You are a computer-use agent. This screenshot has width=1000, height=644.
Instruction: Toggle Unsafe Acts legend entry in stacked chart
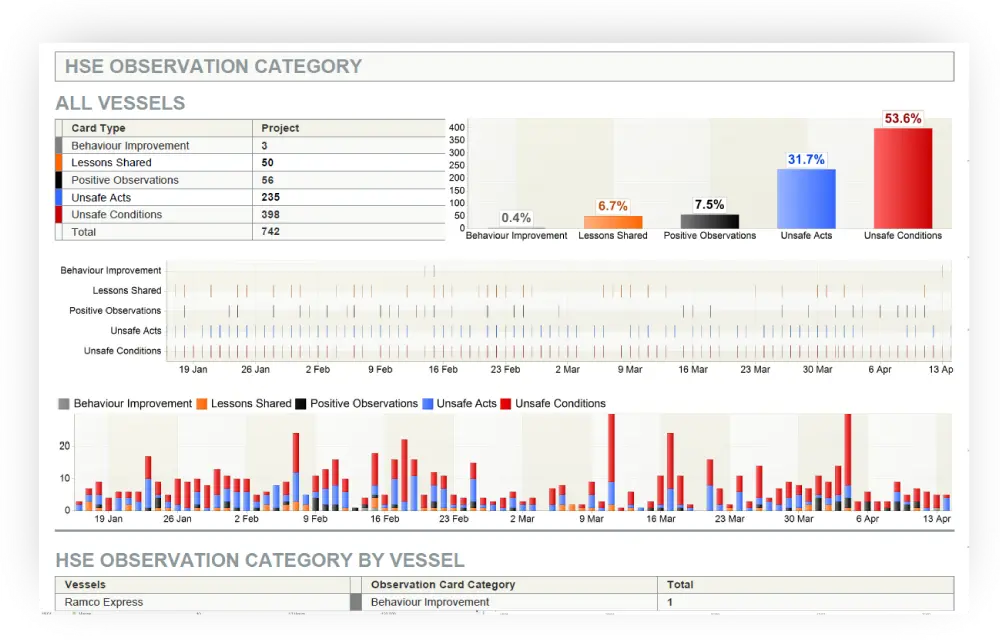pyautogui.click(x=459, y=404)
